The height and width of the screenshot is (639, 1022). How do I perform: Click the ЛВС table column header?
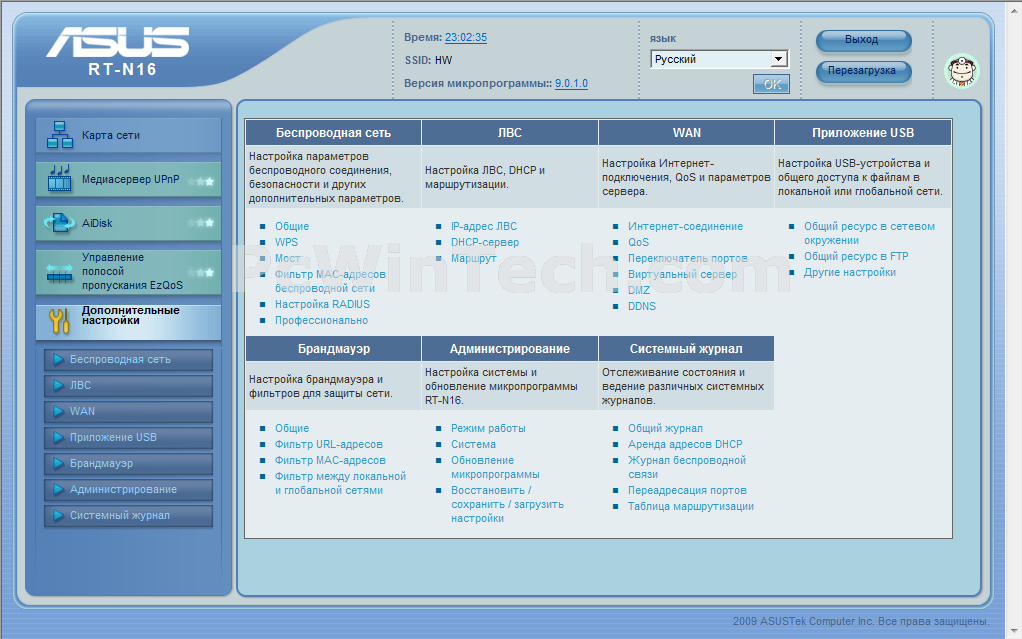(510, 132)
